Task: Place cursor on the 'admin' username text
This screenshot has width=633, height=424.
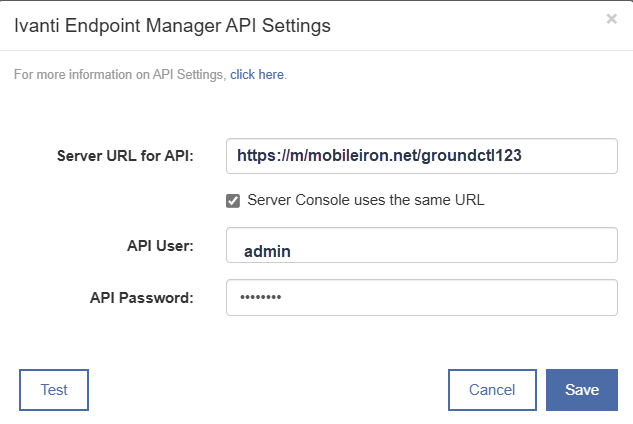Action: pos(267,252)
